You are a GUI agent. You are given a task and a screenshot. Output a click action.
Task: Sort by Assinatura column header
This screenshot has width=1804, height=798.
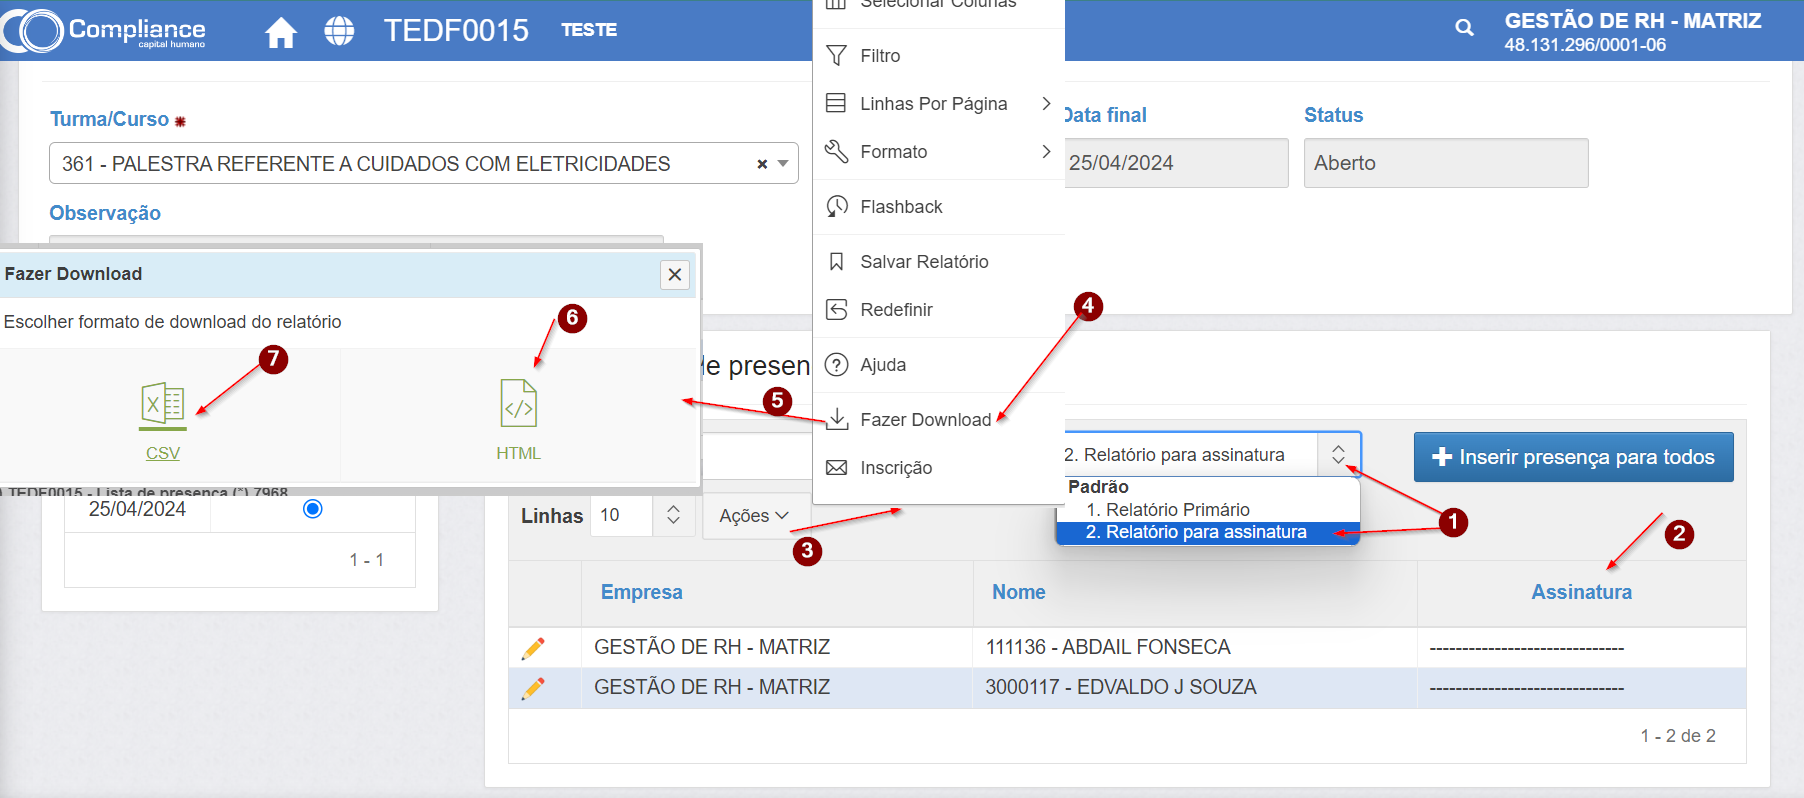[1581, 592]
